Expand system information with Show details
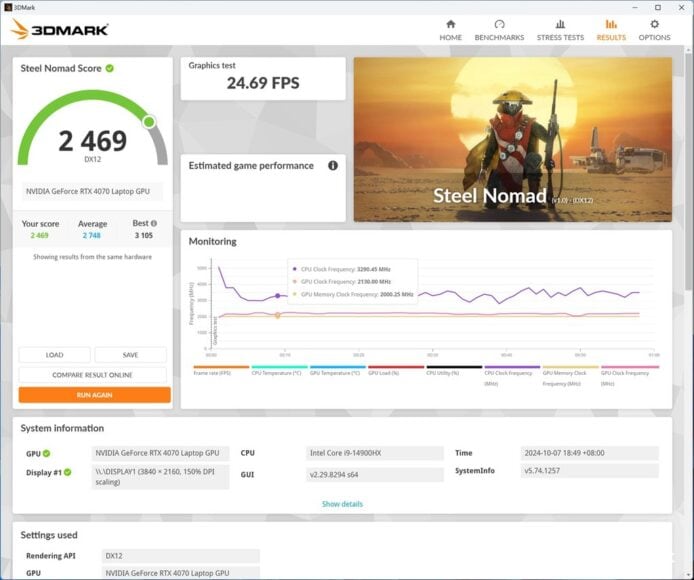Viewport: 694px width, 580px height. [342, 504]
